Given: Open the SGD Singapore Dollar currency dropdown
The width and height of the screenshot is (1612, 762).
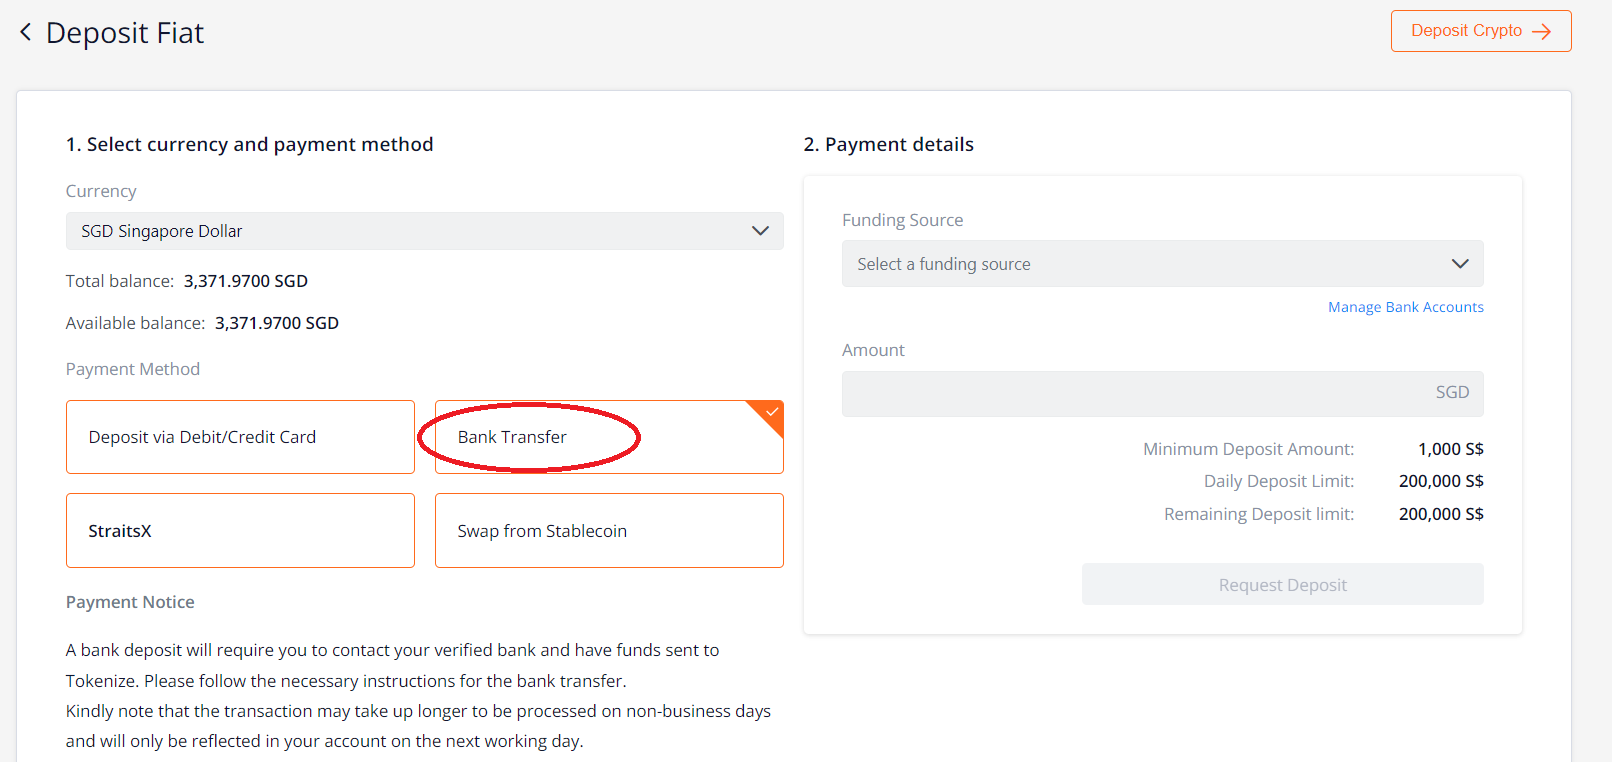Looking at the screenshot, I should (425, 231).
